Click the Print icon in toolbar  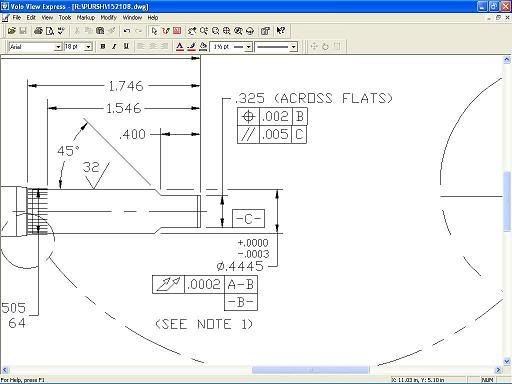click(x=38, y=31)
